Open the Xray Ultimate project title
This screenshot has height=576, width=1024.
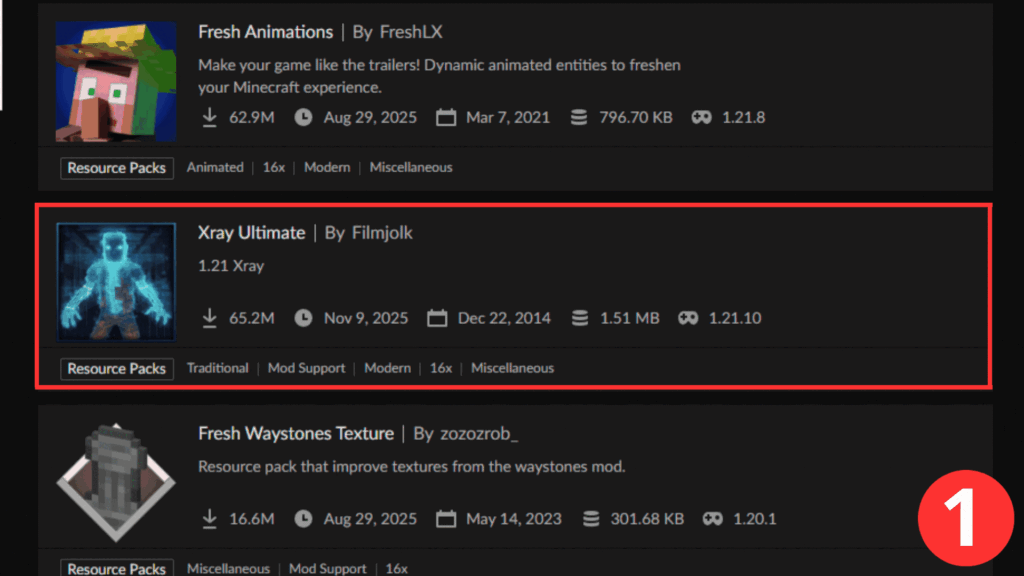click(251, 233)
